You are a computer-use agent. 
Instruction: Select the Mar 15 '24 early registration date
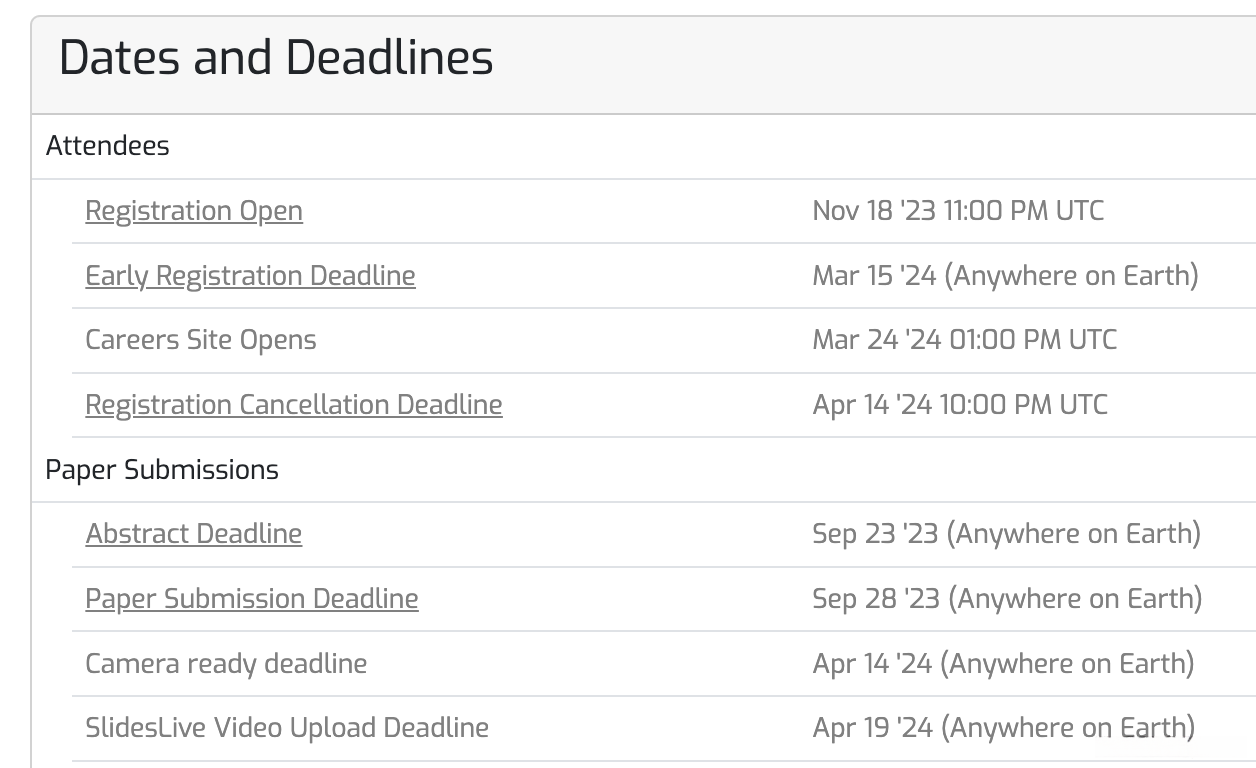(874, 276)
